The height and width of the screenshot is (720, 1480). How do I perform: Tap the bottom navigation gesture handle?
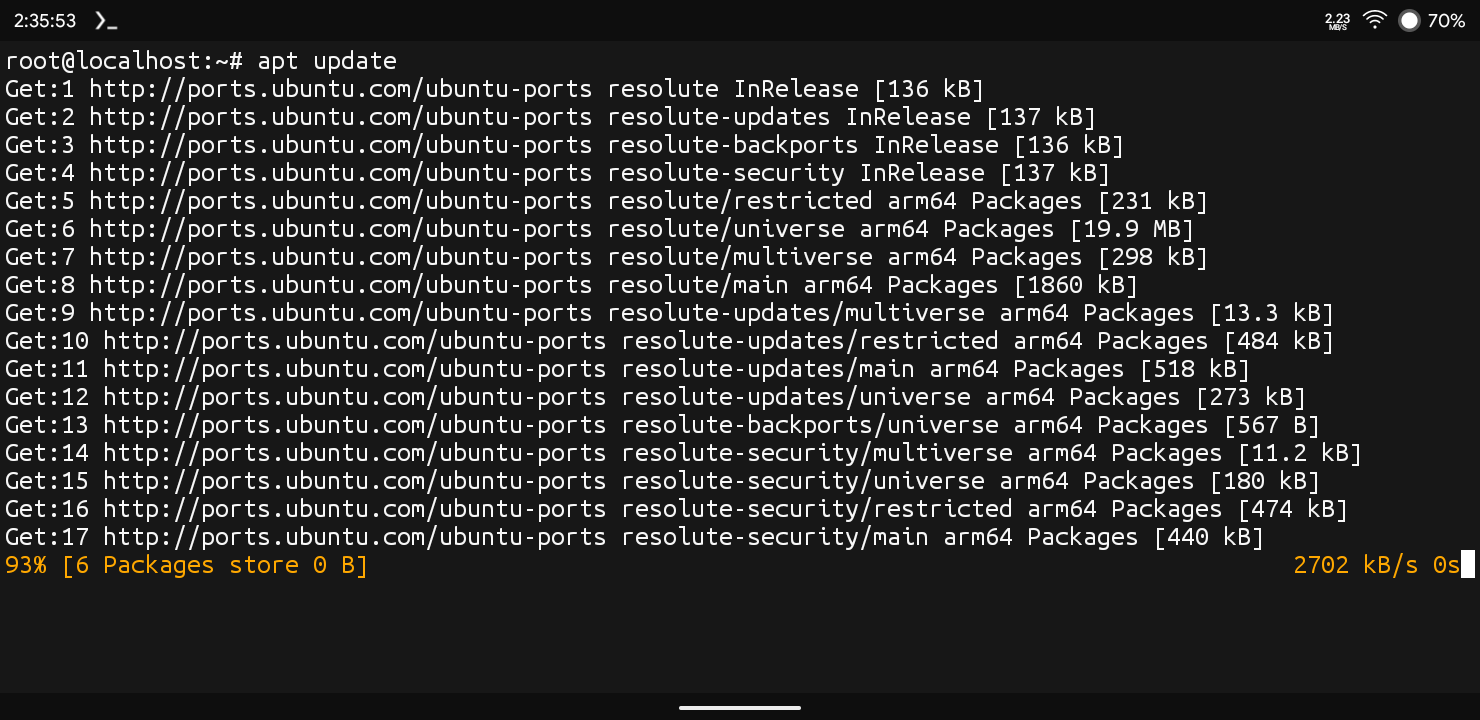click(x=740, y=708)
